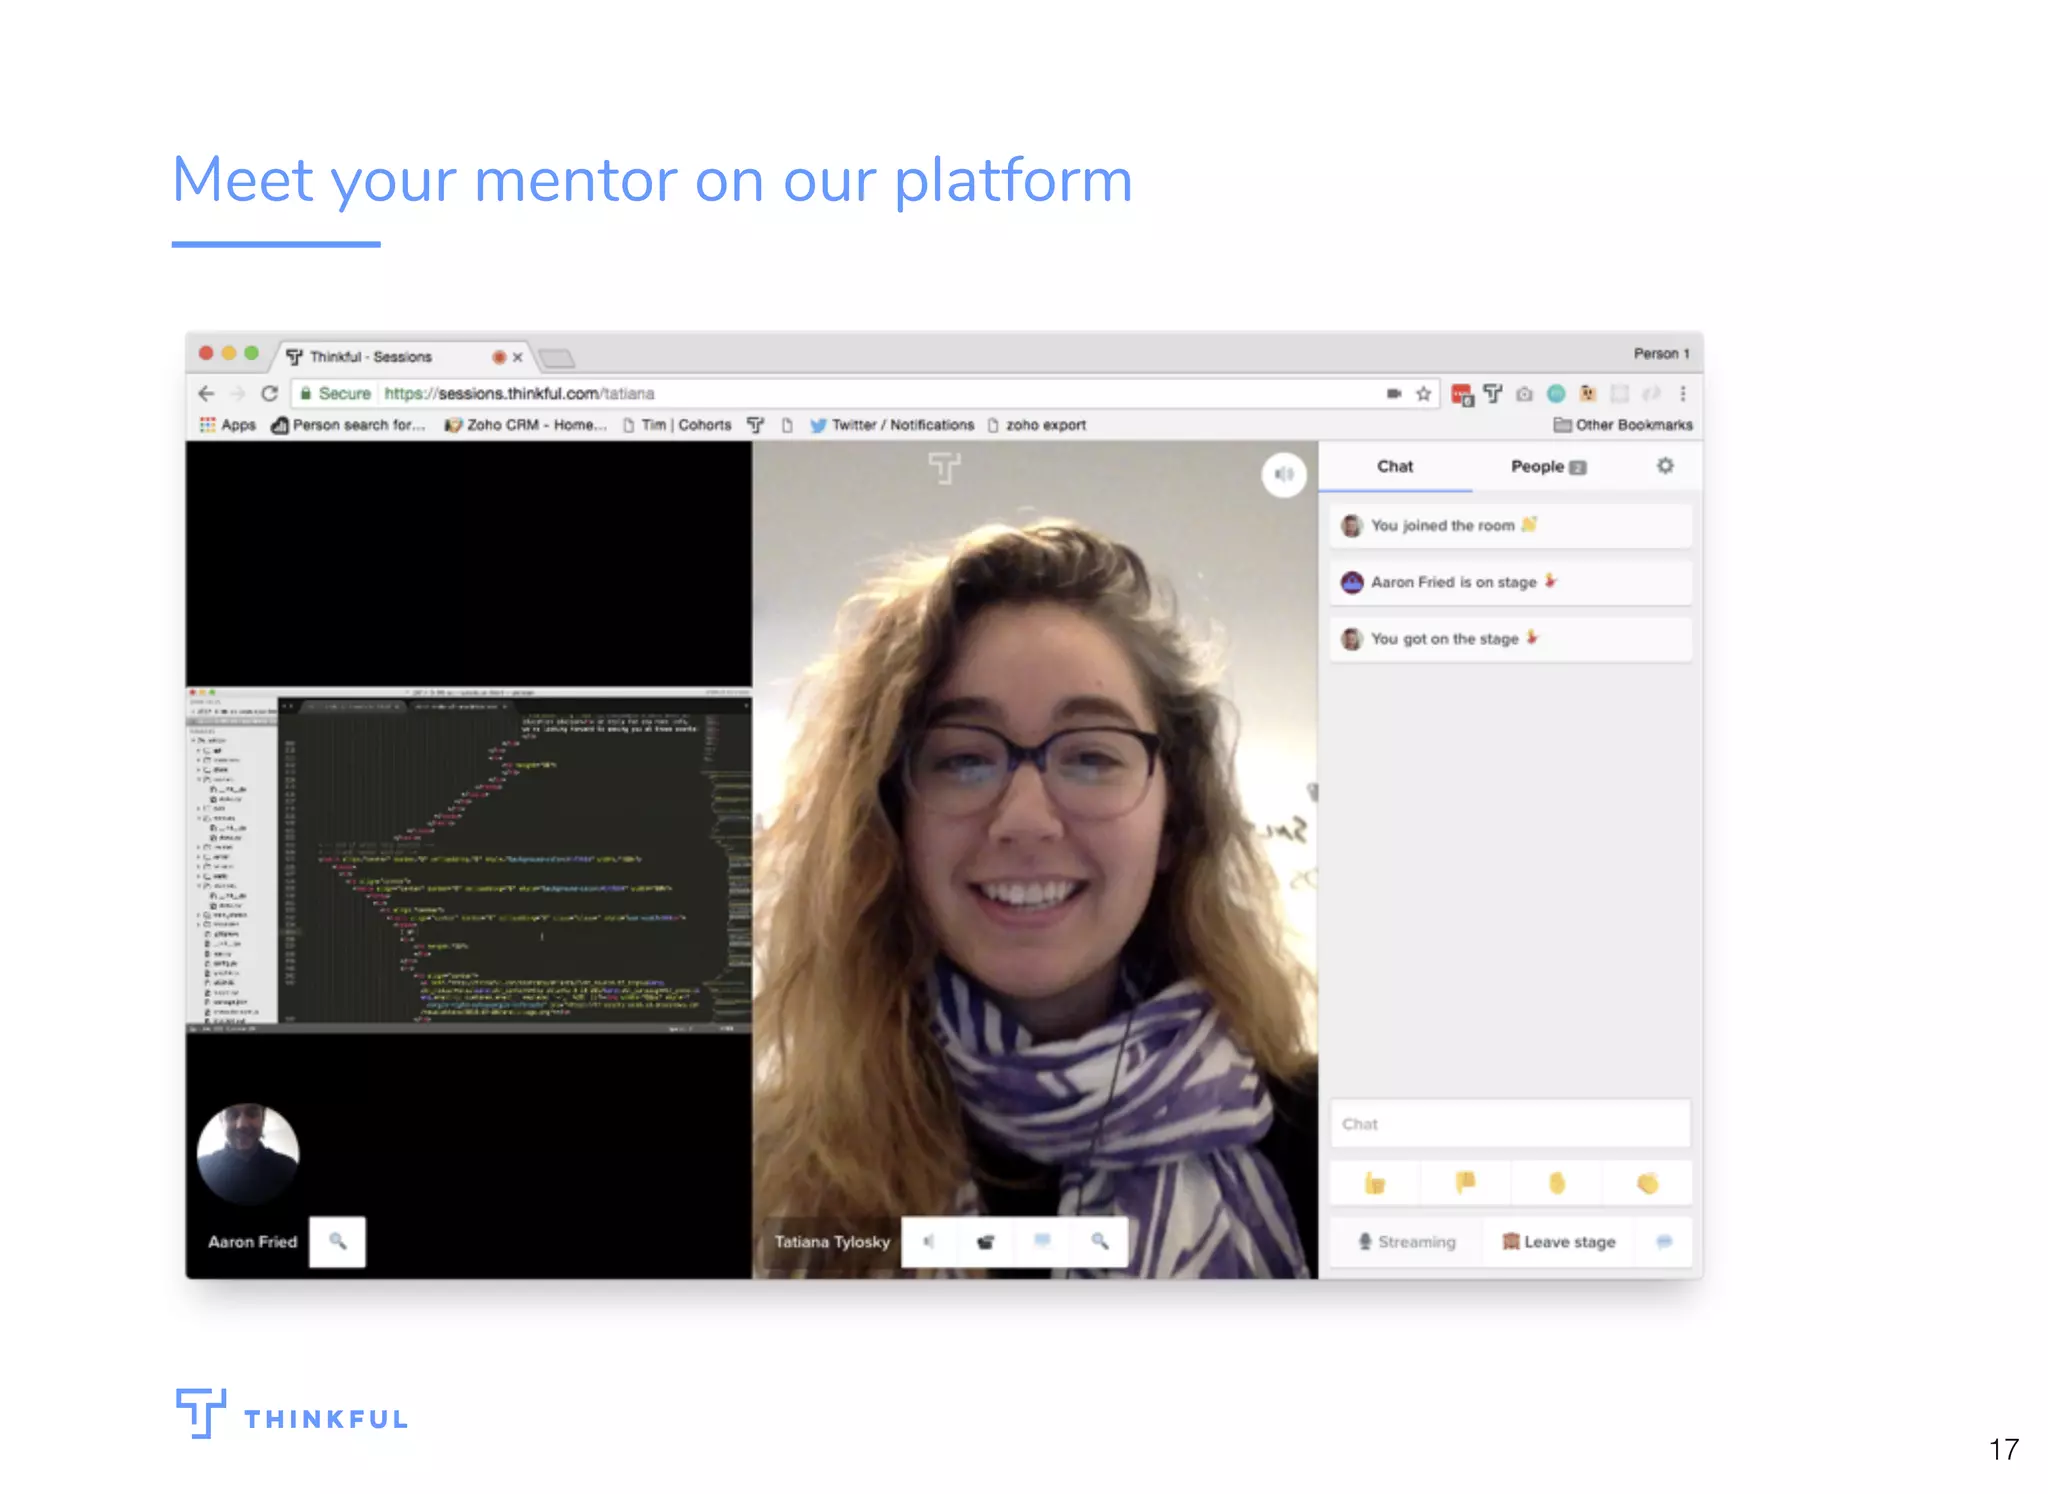
Task: Mute Tatiana's microphone icon
Action: [x=929, y=1241]
